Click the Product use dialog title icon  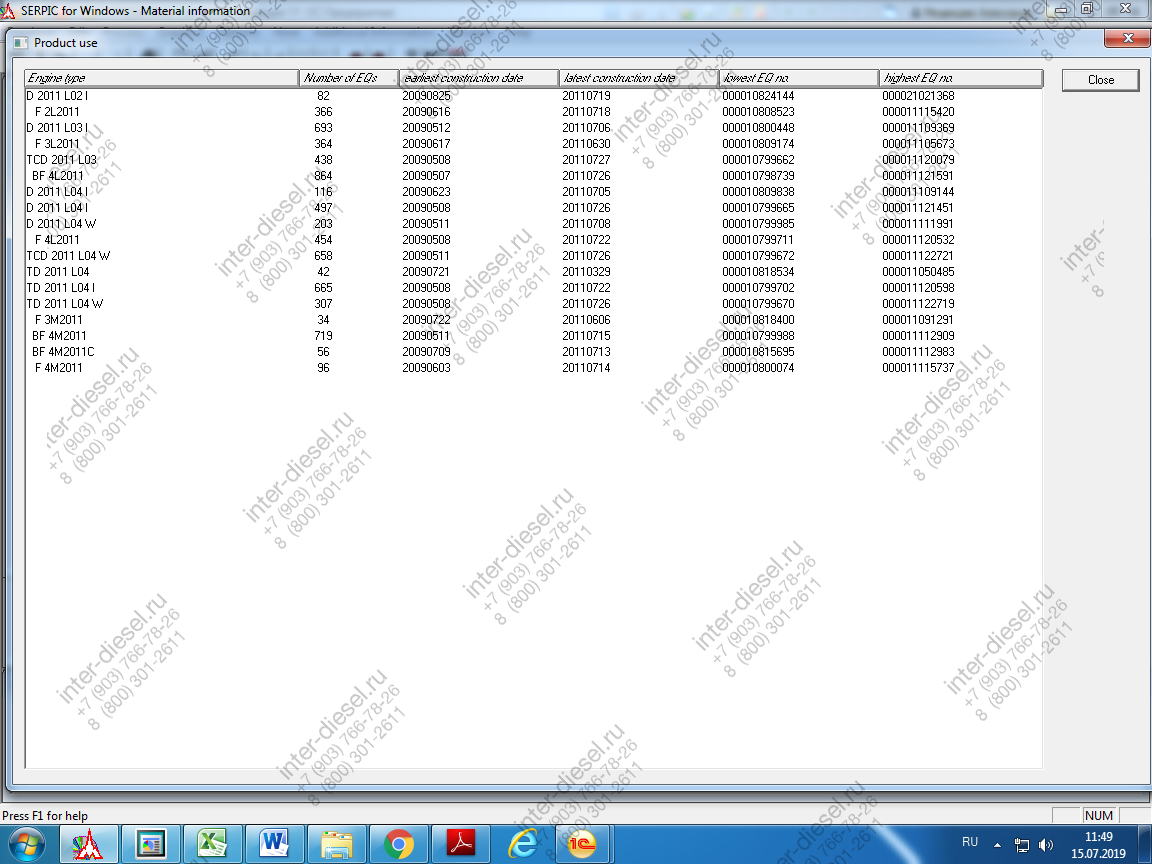click(x=21, y=43)
